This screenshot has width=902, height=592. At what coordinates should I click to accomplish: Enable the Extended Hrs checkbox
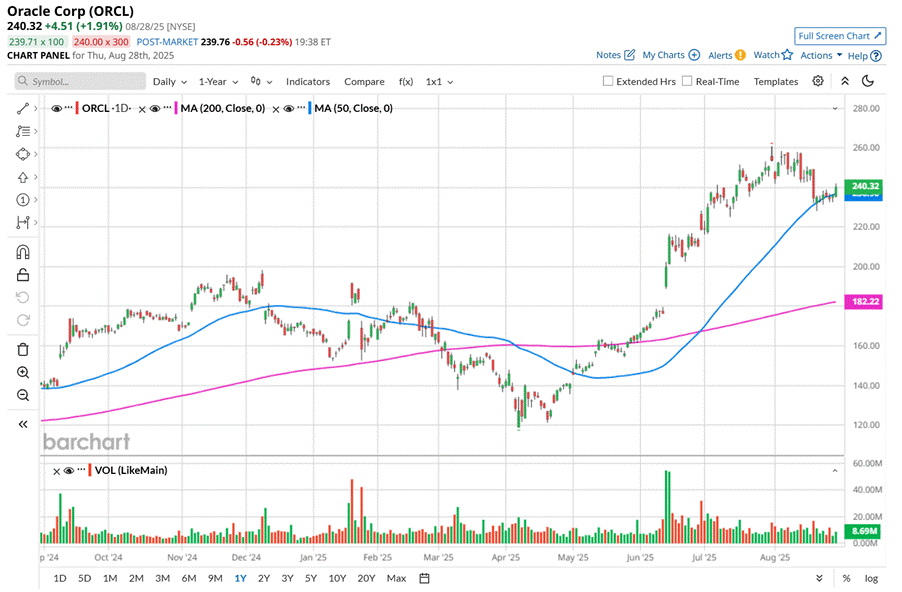coord(607,81)
